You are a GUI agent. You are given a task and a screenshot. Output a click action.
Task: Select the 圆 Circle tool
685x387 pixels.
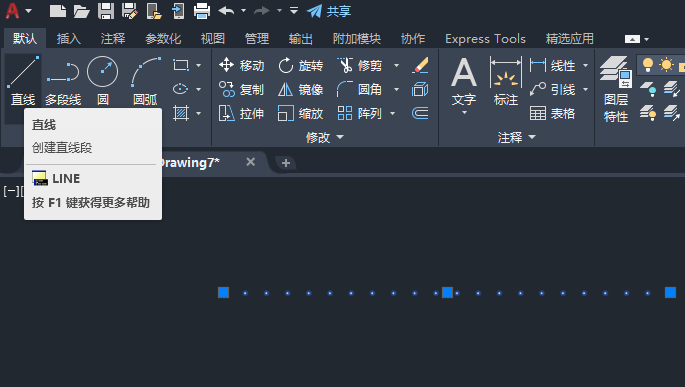(103, 81)
